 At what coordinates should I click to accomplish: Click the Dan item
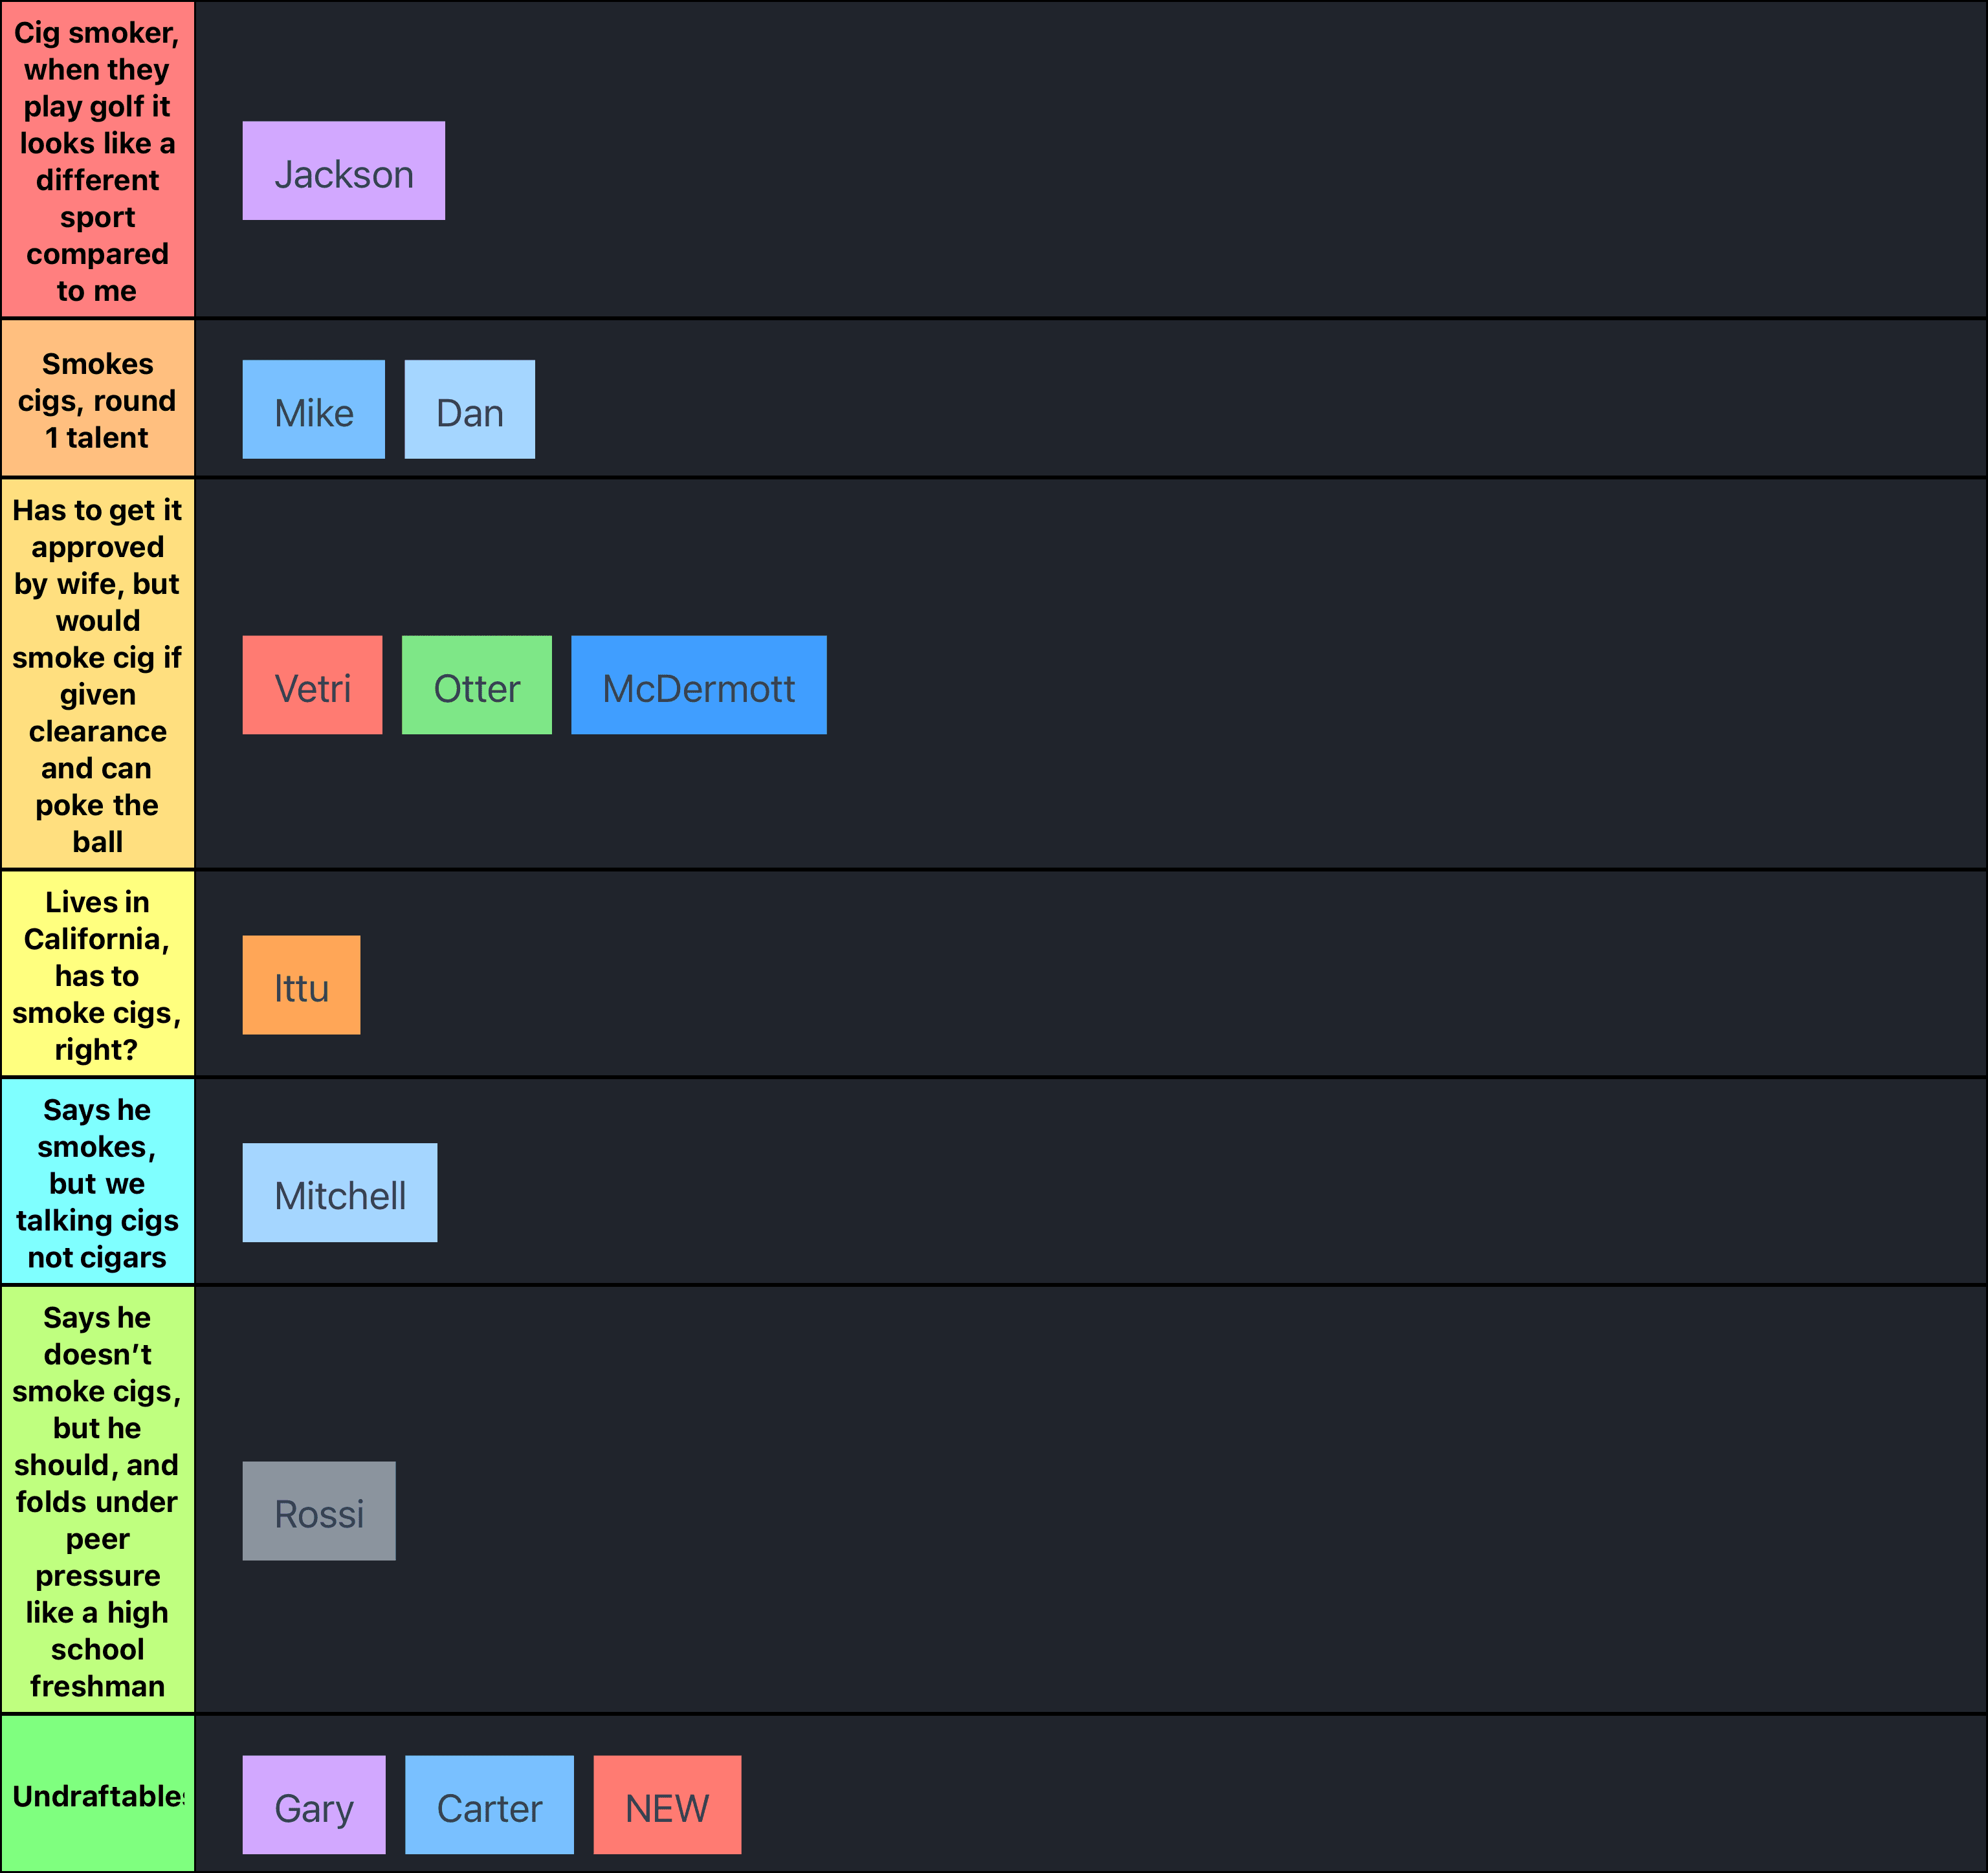[469, 409]
